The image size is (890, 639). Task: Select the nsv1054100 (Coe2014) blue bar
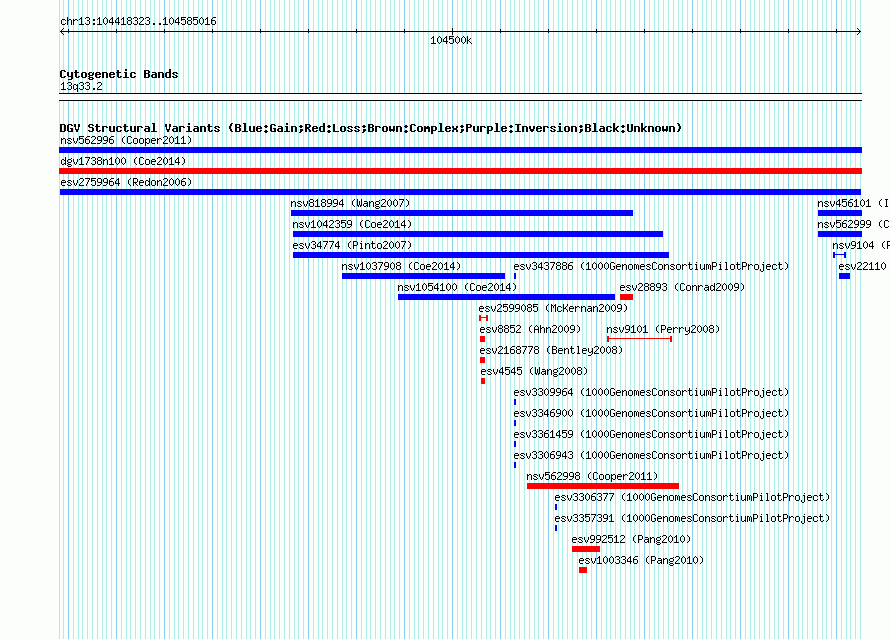(x=506, y=297)
